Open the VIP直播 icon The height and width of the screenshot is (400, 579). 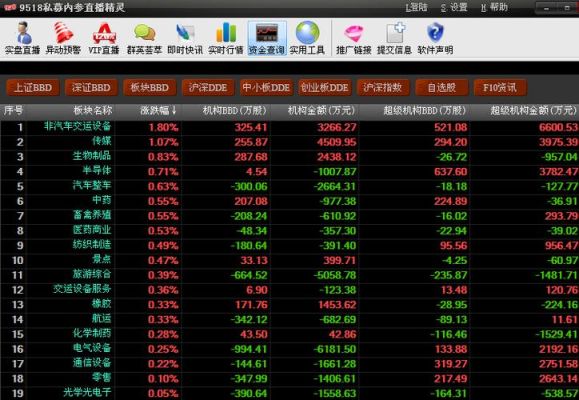click(x=104, y=38)
